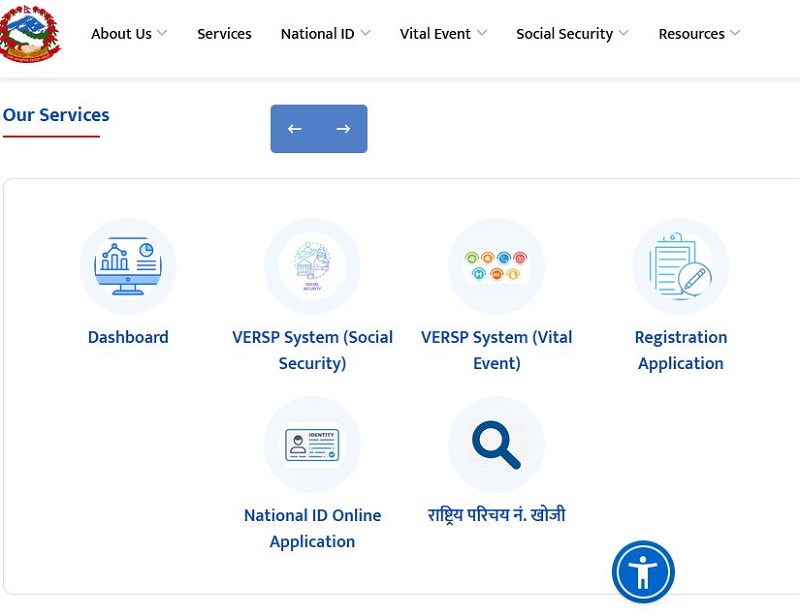Open the VERSP Vital Event icon
Image resolution: width=800 pixels, height=616 pixels.
pos(496,266)
